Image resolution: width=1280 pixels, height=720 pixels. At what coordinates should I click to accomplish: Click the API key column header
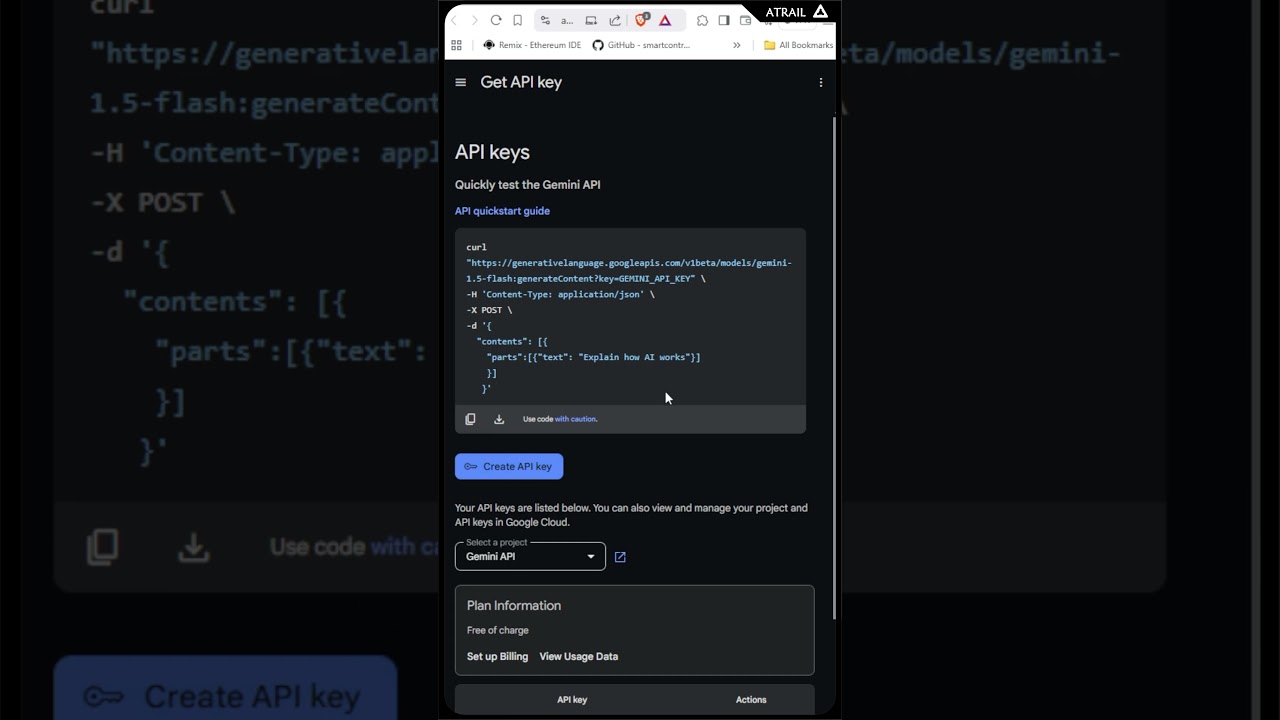click(572, 700)
